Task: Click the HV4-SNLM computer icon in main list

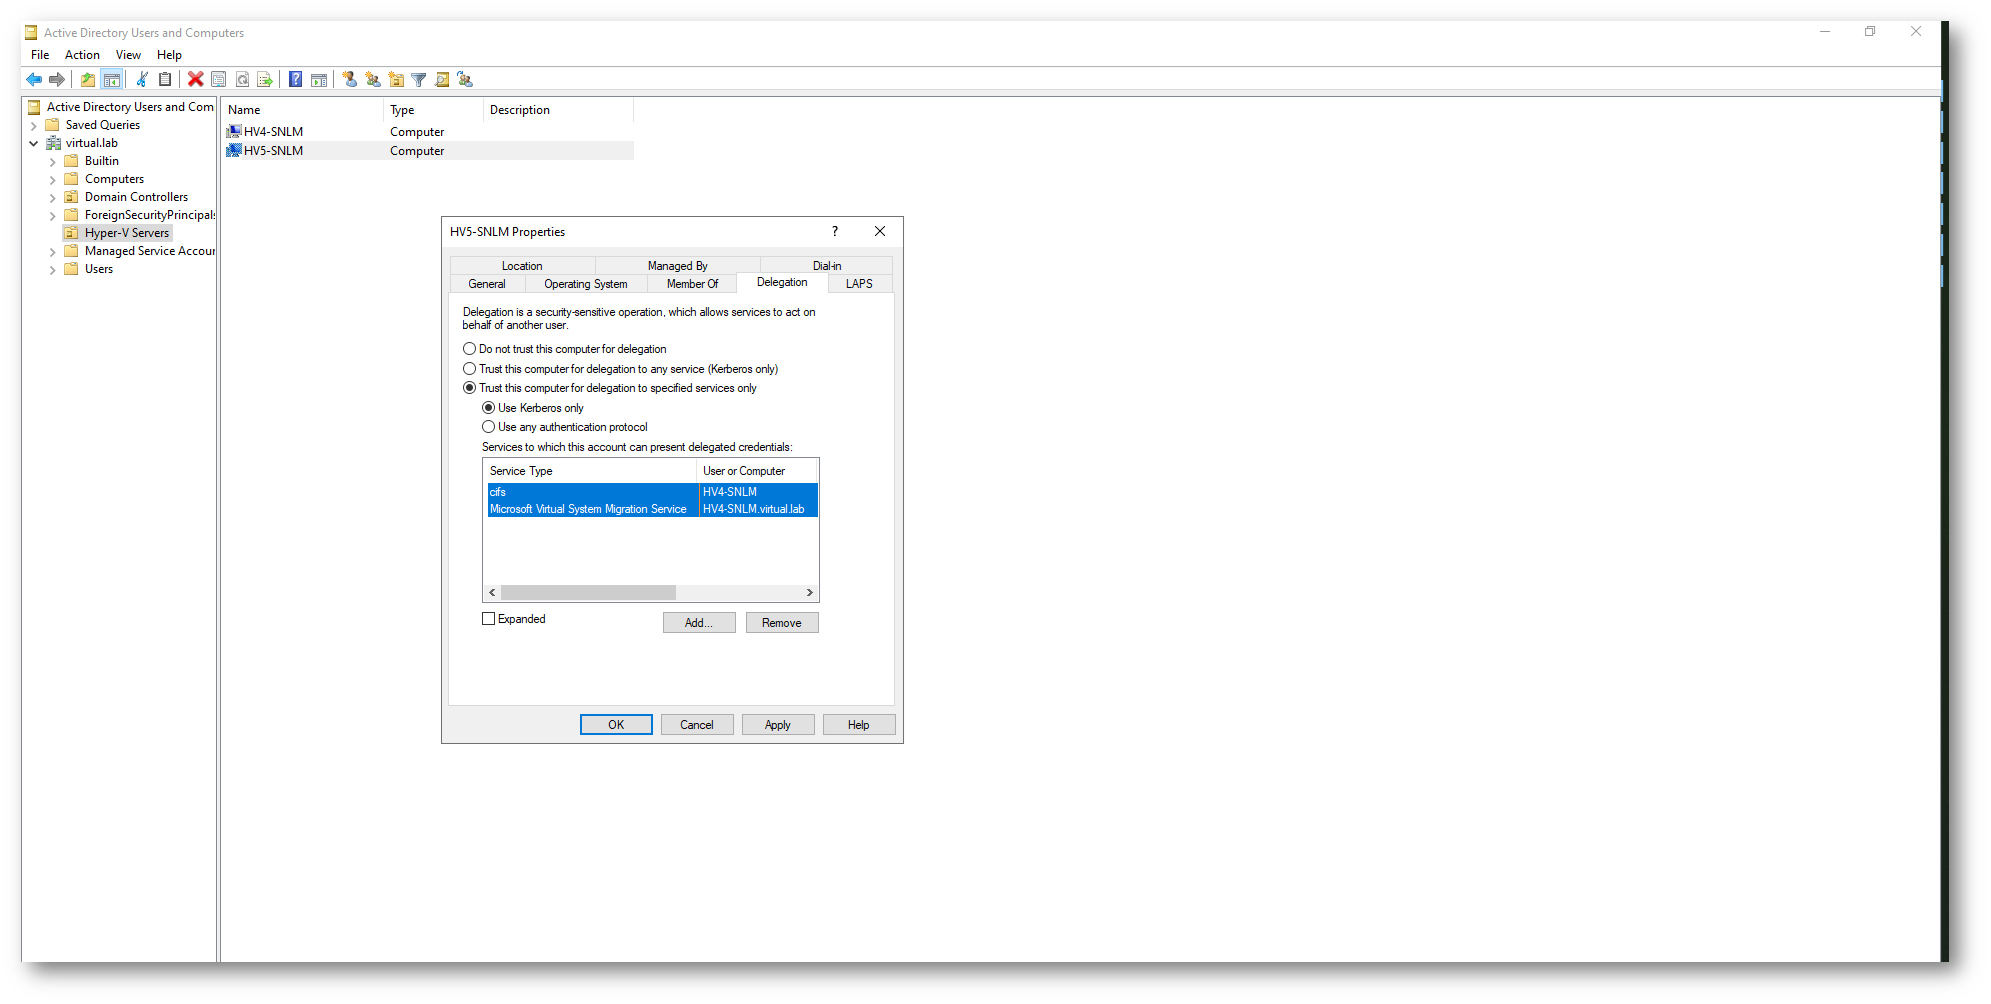Action: 234,131
